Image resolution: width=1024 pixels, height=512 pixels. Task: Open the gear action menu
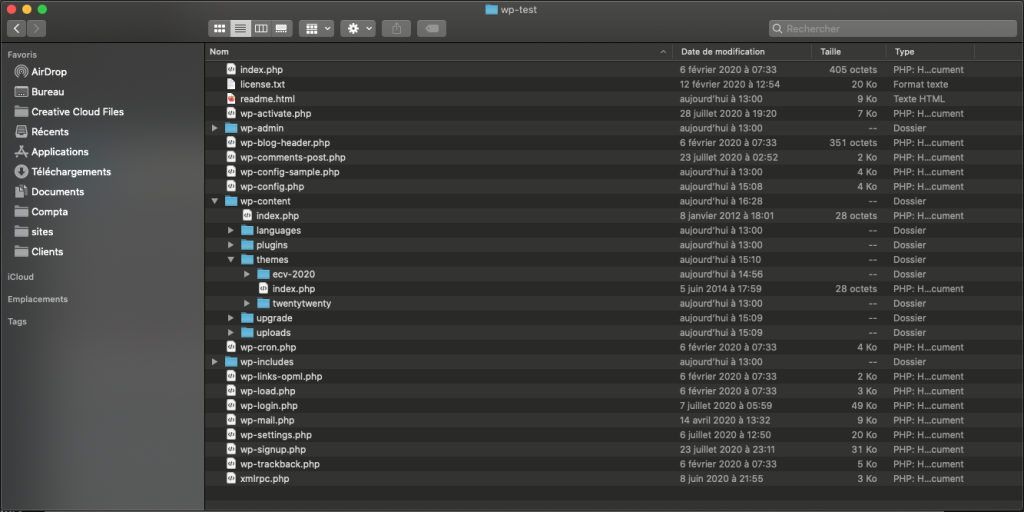pos(357,29)
